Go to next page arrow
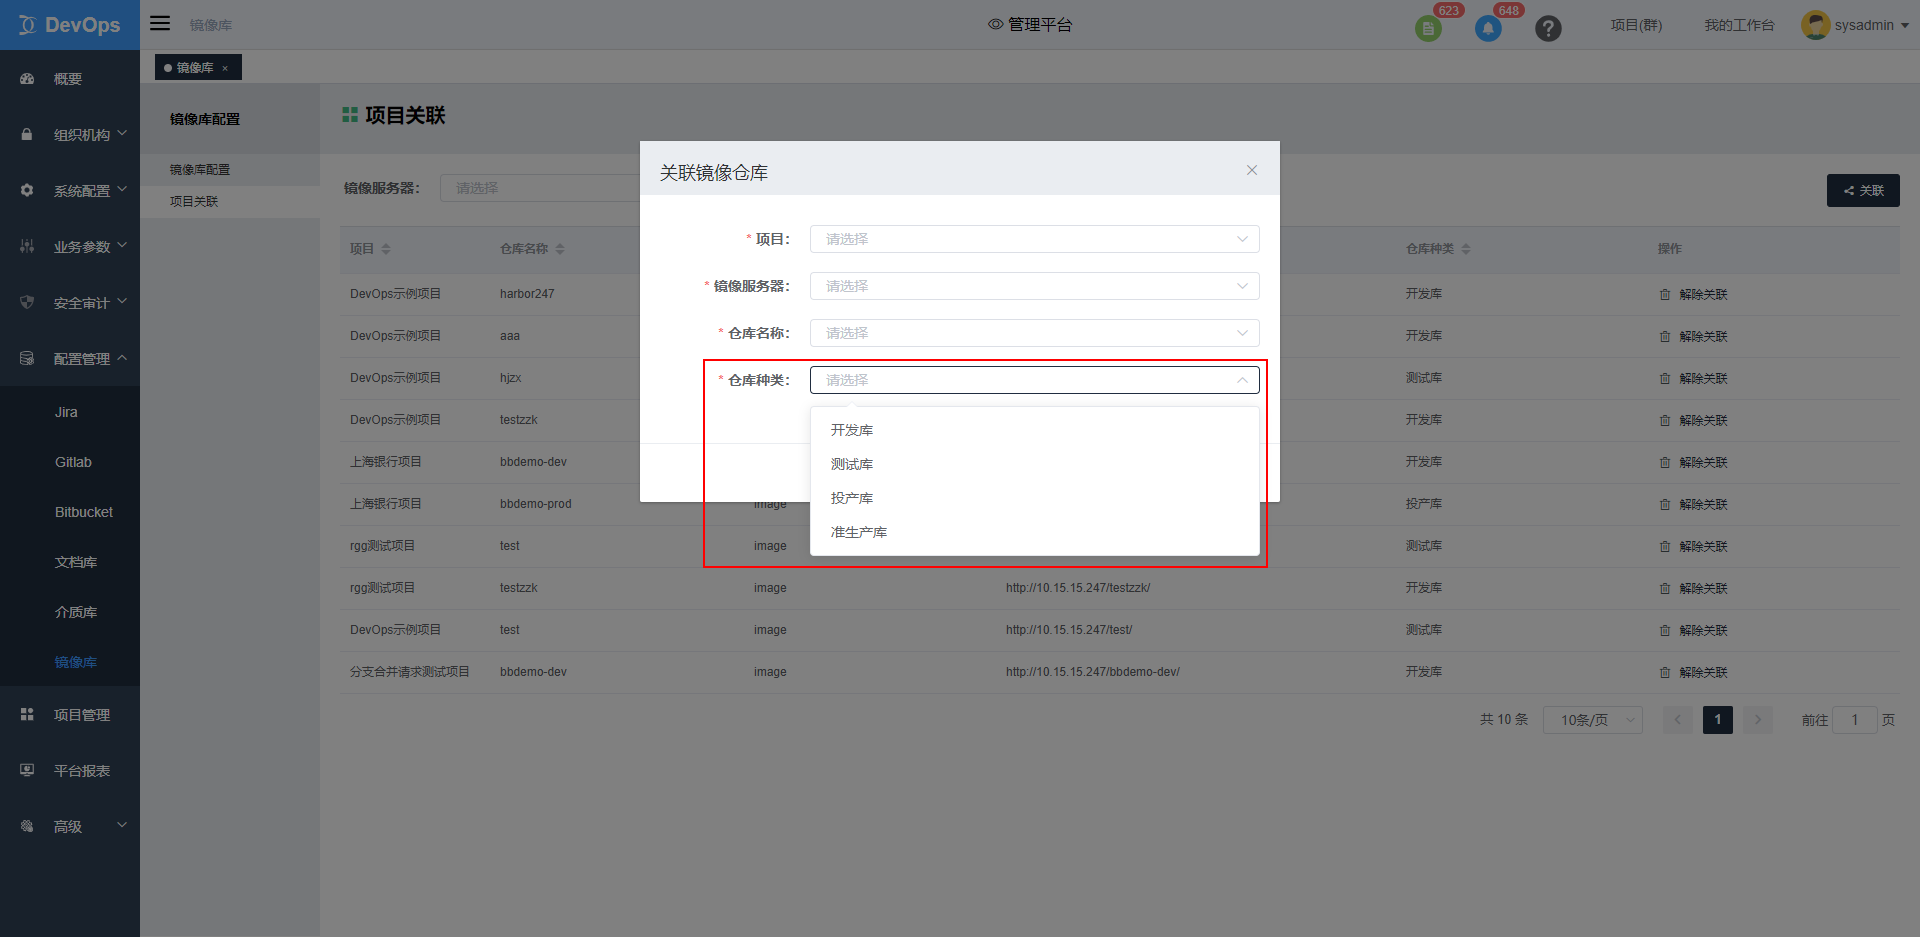The height and width of the screenshot is (937, 1920). (x=1758, y=720)
